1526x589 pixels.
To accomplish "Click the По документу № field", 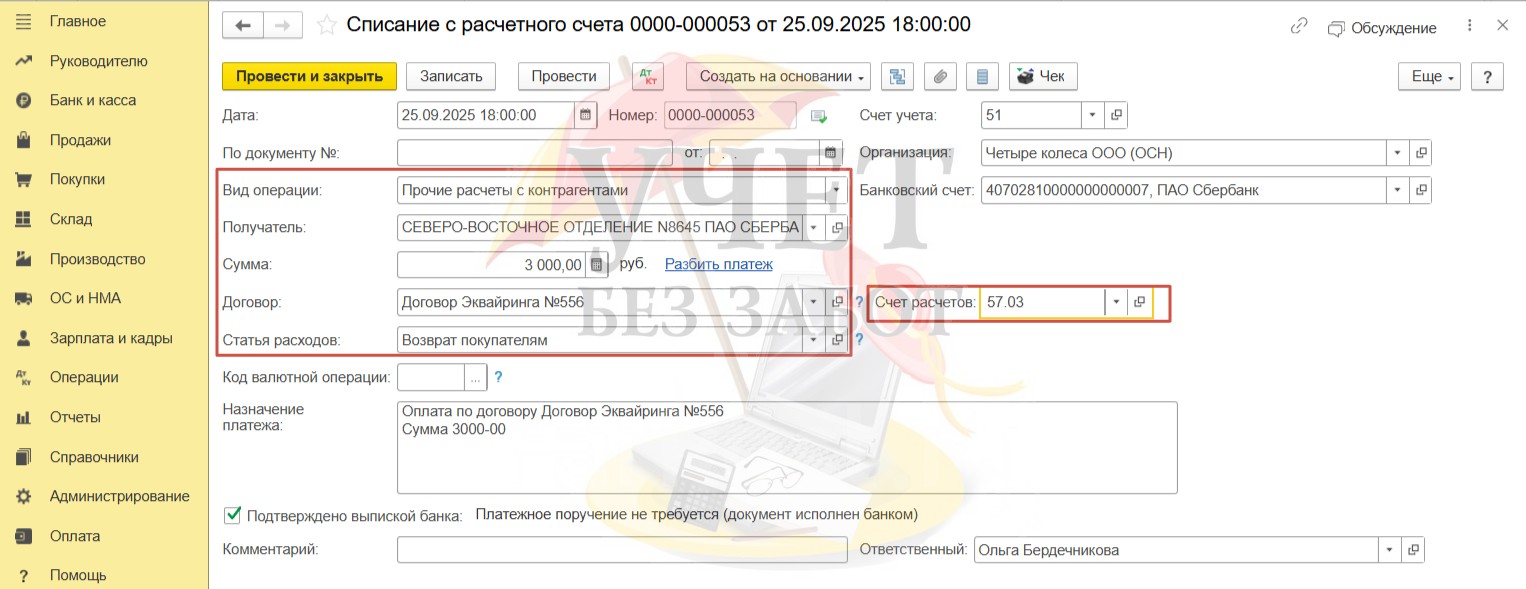I will 536,153.
